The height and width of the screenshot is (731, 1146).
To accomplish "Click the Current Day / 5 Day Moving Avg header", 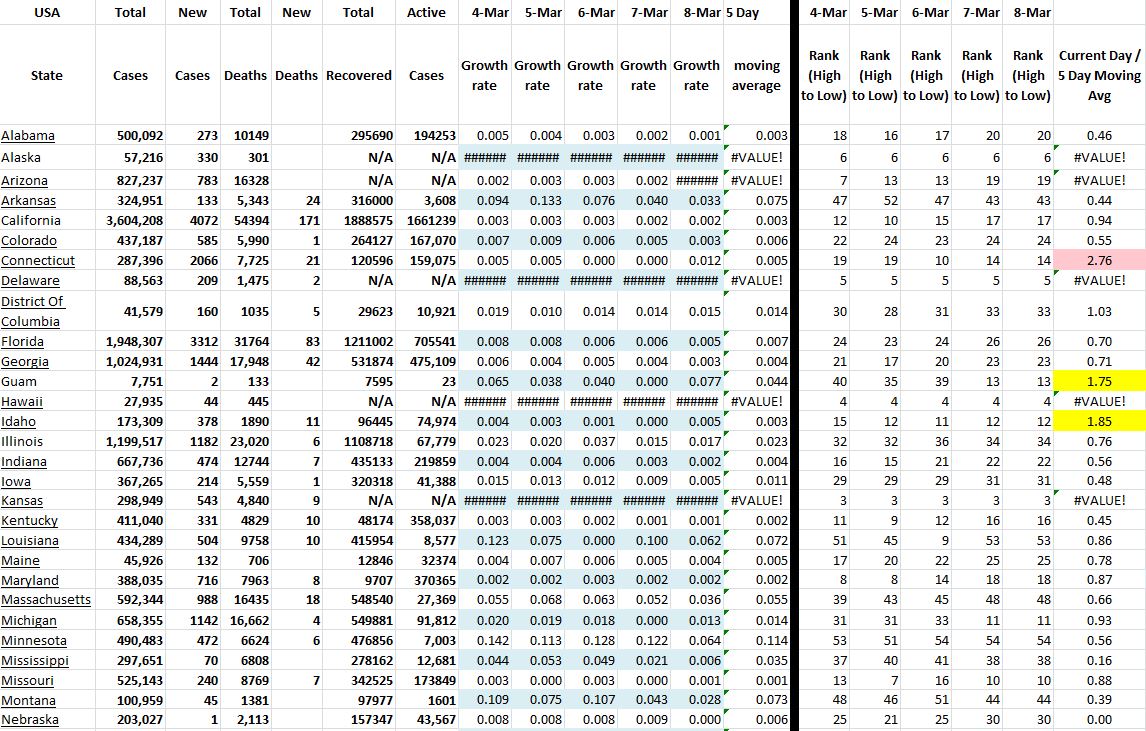I will click(1099, 76).
